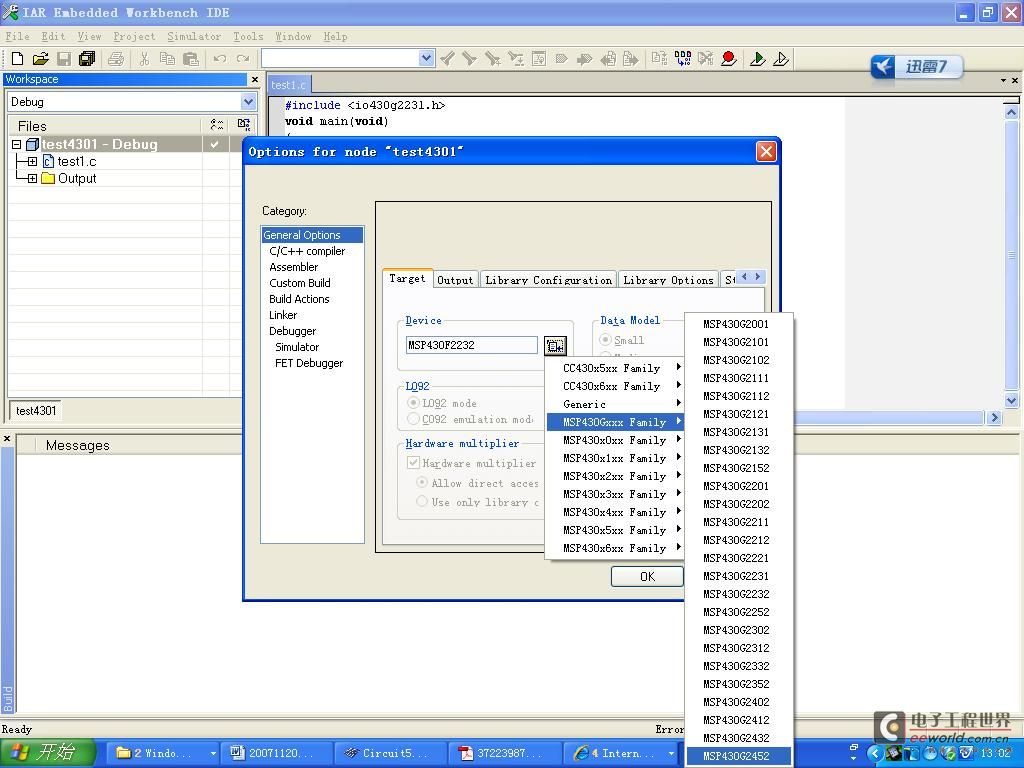The width and height of the screenshot is (1024, 768).
Task: Click the Debug without Downloading icon
Action: point(780,59)
